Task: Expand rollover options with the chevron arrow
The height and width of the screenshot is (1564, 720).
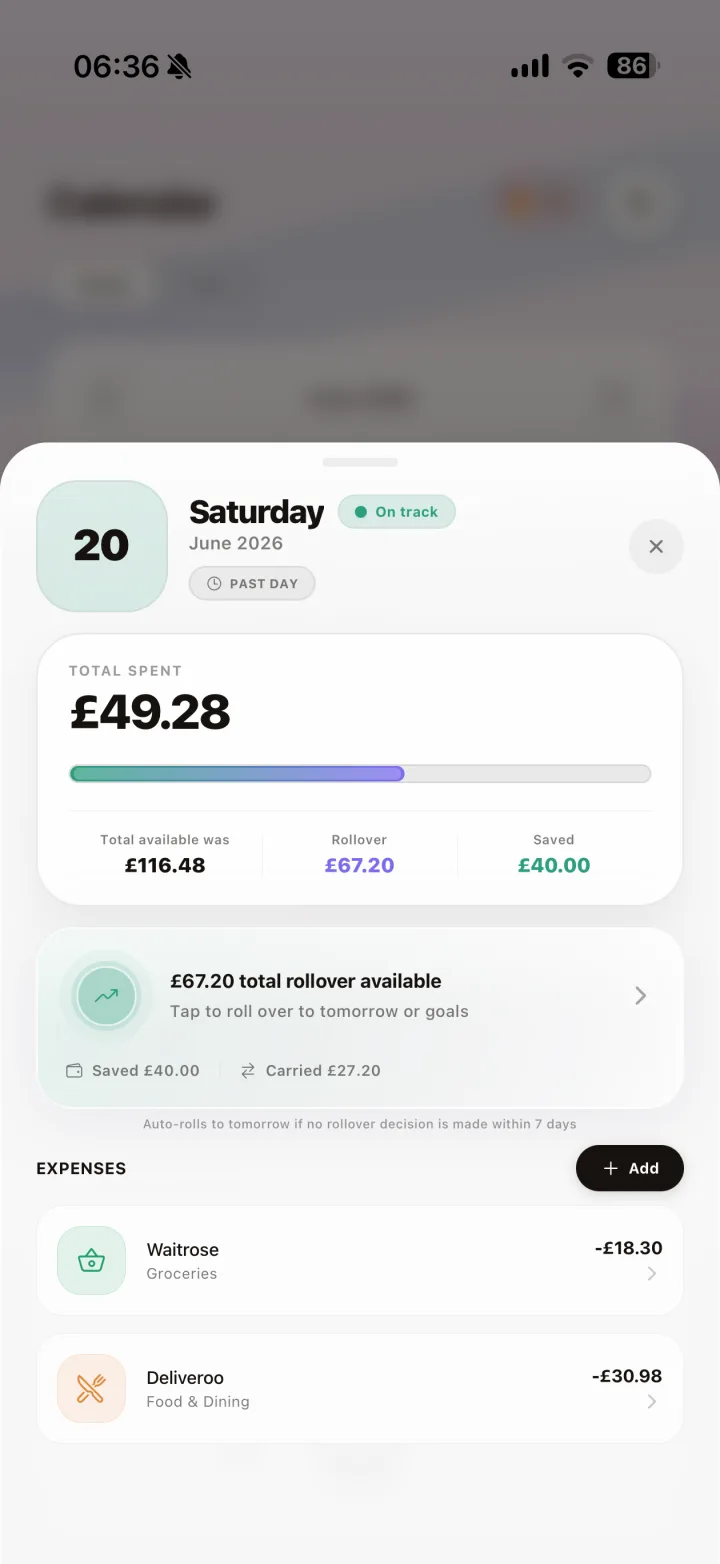Action: (641, 996)
